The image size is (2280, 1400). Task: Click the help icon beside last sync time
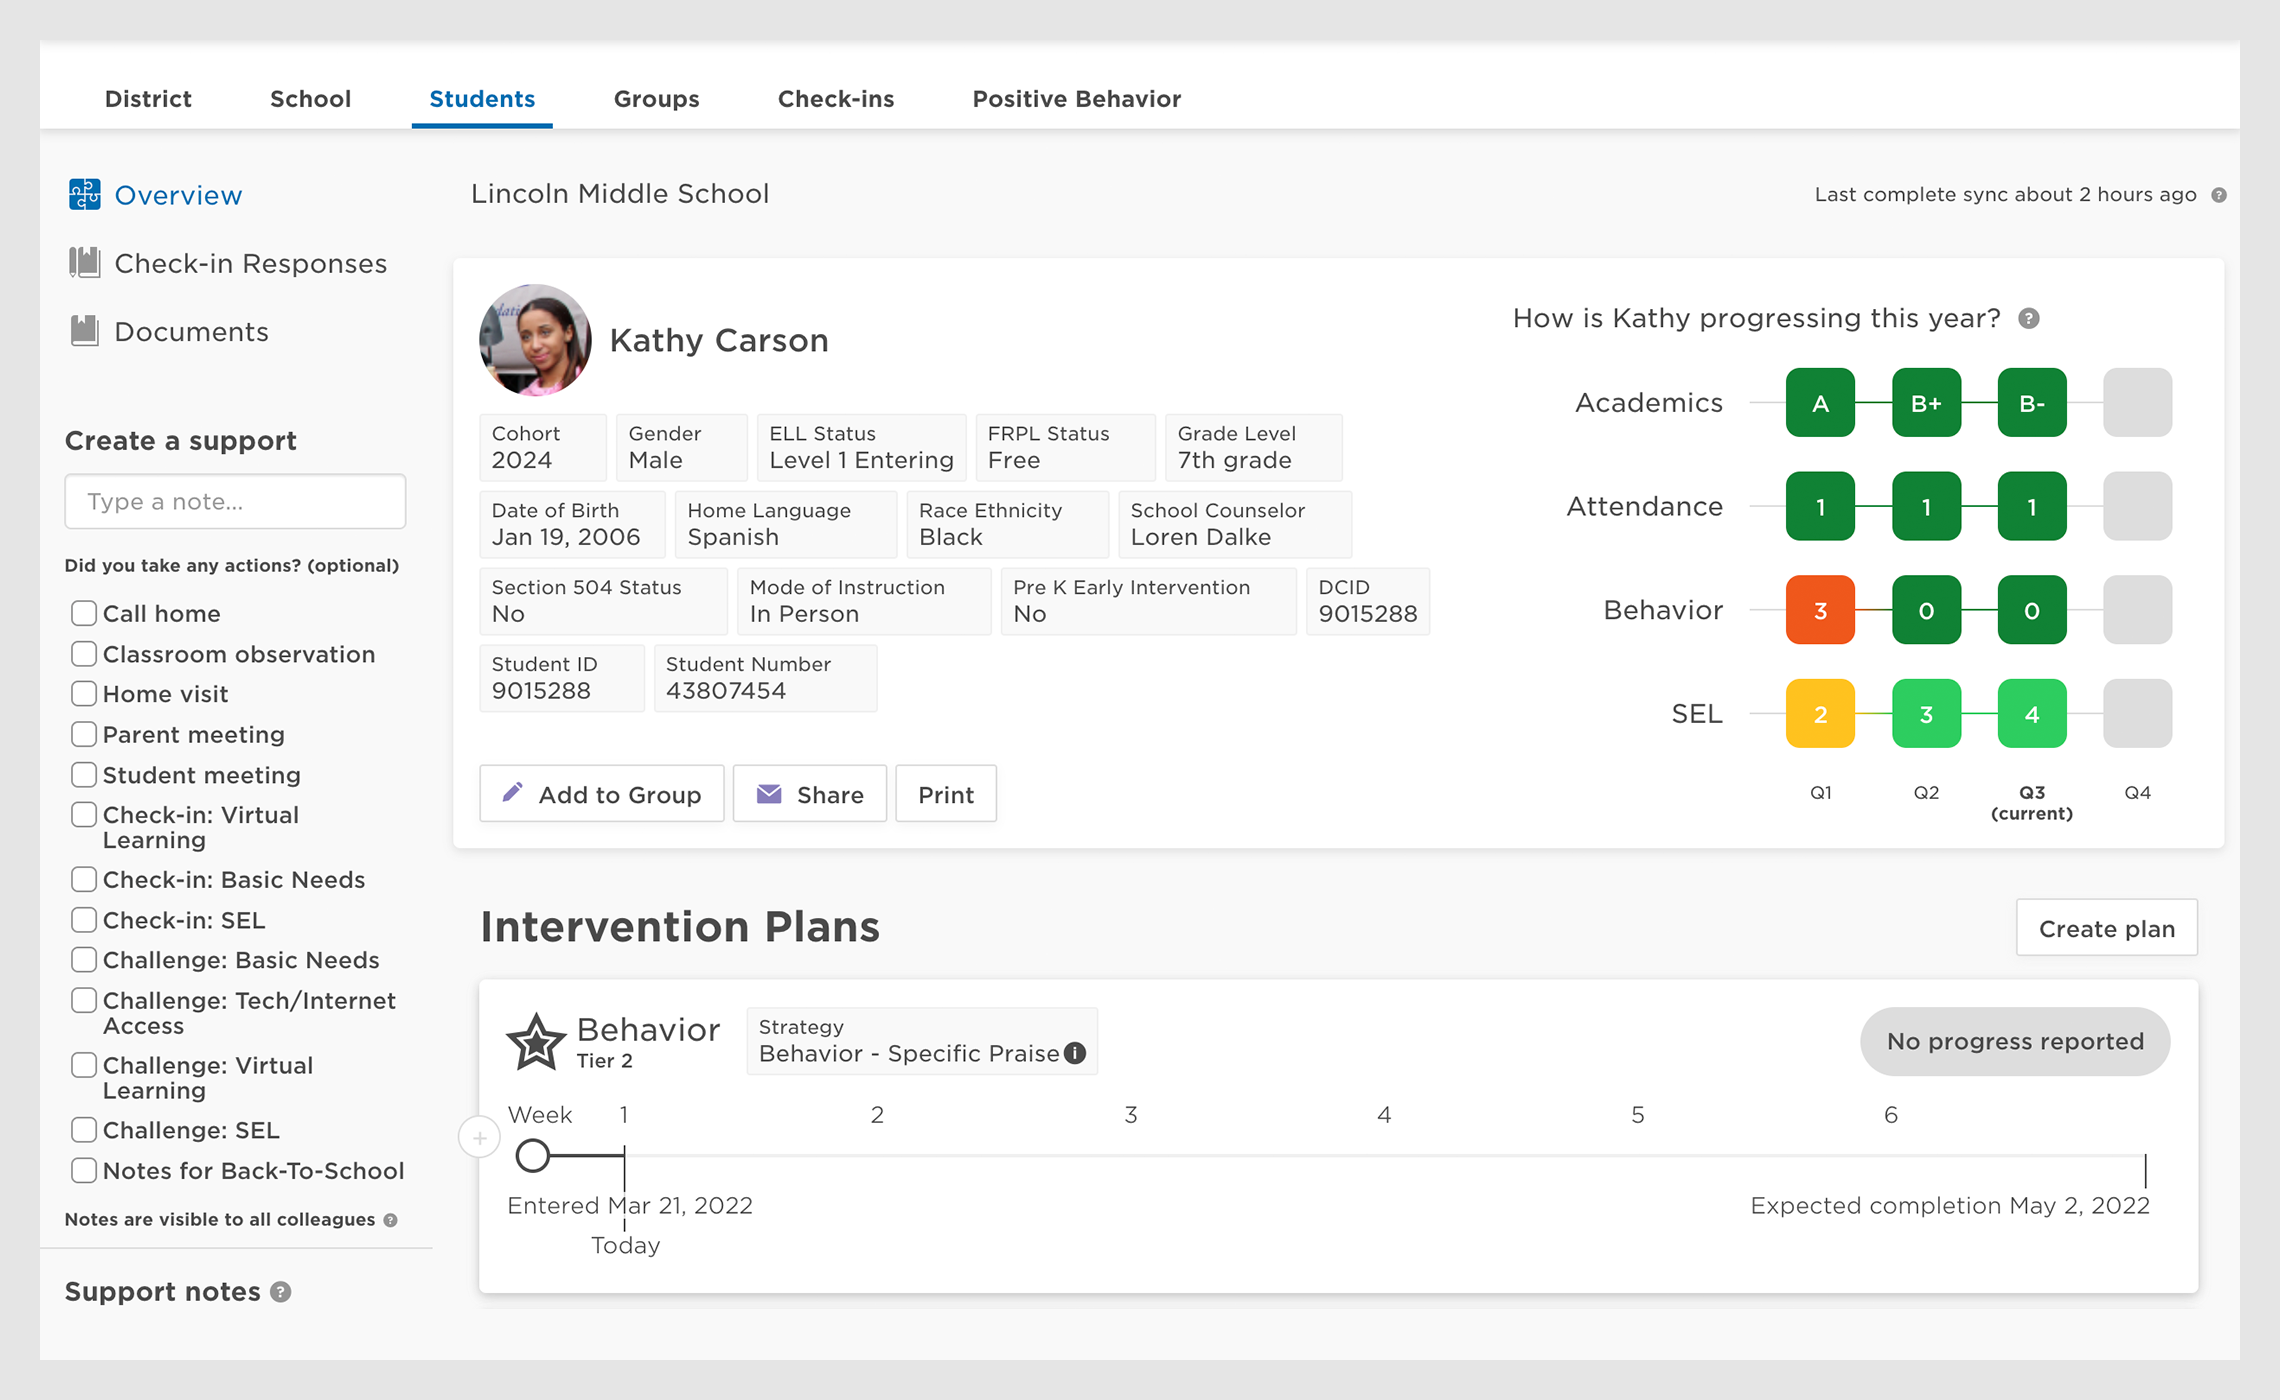pos(2218,195)
